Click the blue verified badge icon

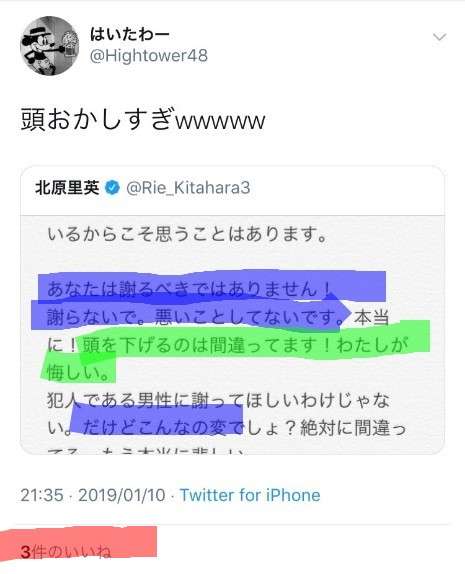112,188
